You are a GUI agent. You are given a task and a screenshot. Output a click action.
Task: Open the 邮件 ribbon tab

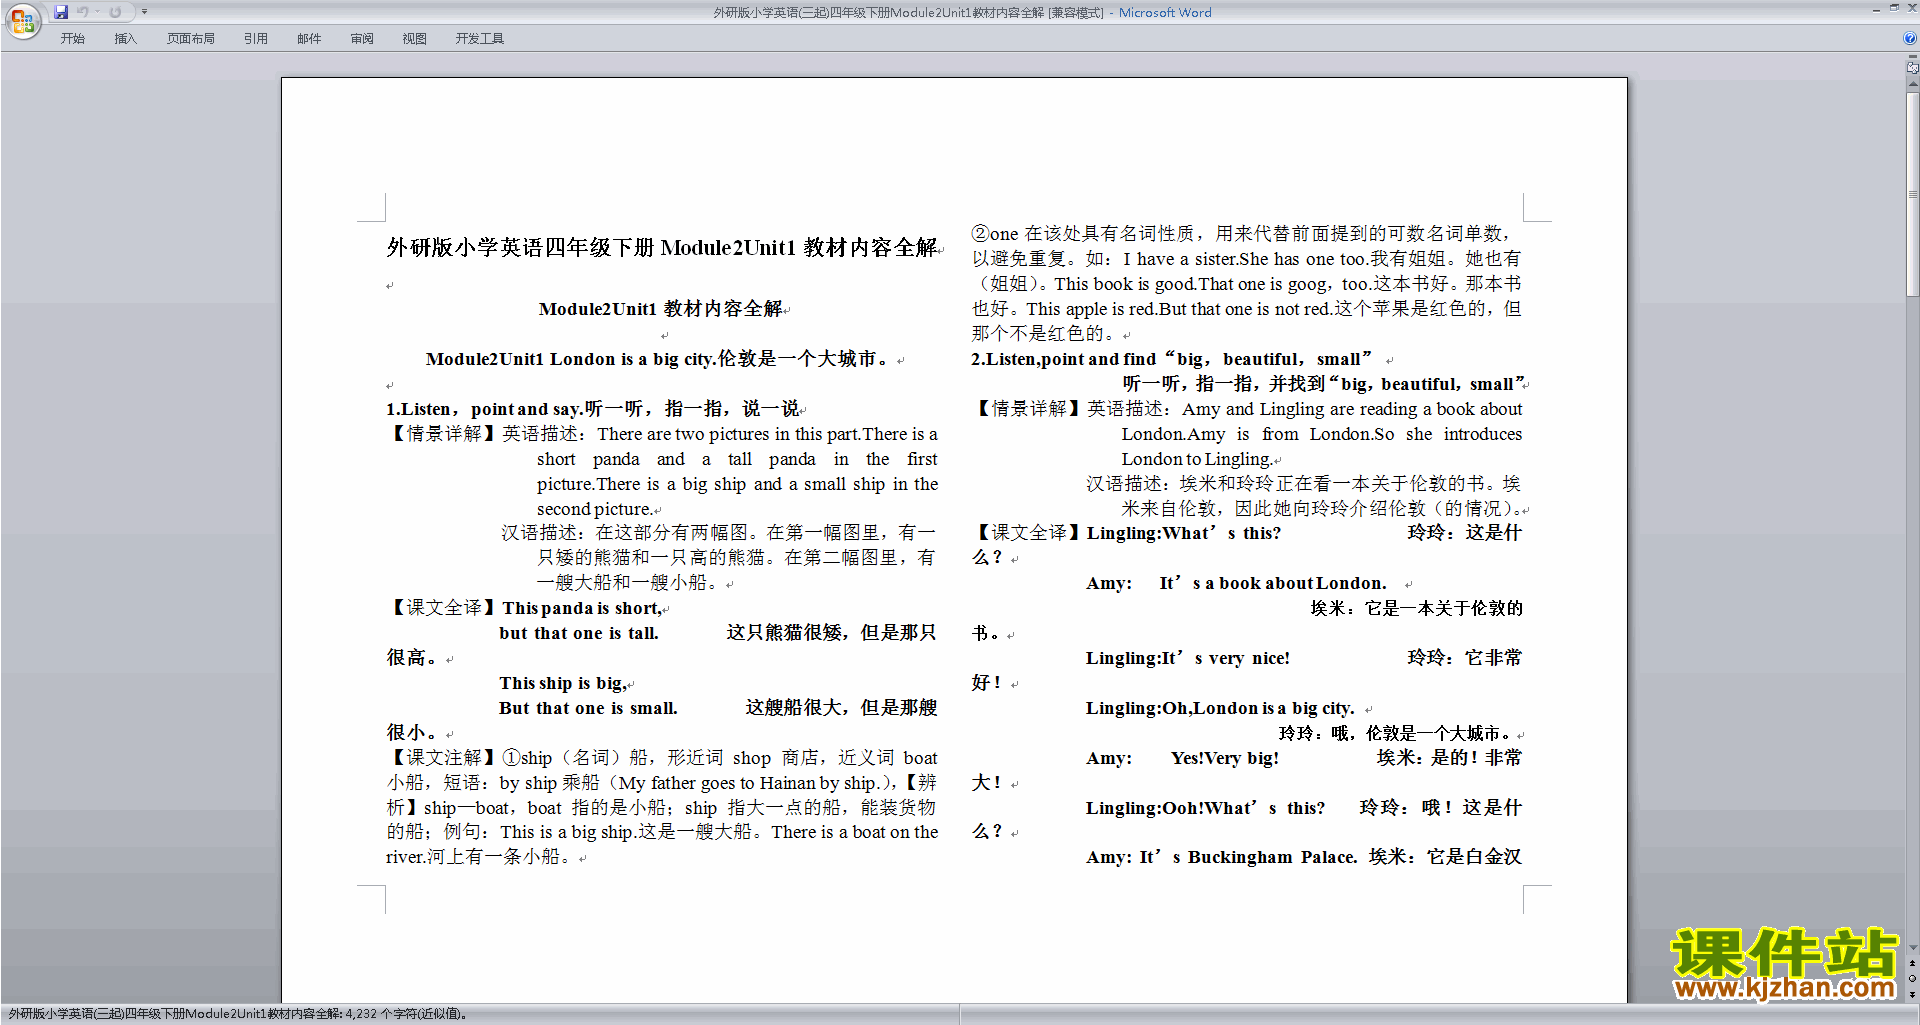[309, 39]
